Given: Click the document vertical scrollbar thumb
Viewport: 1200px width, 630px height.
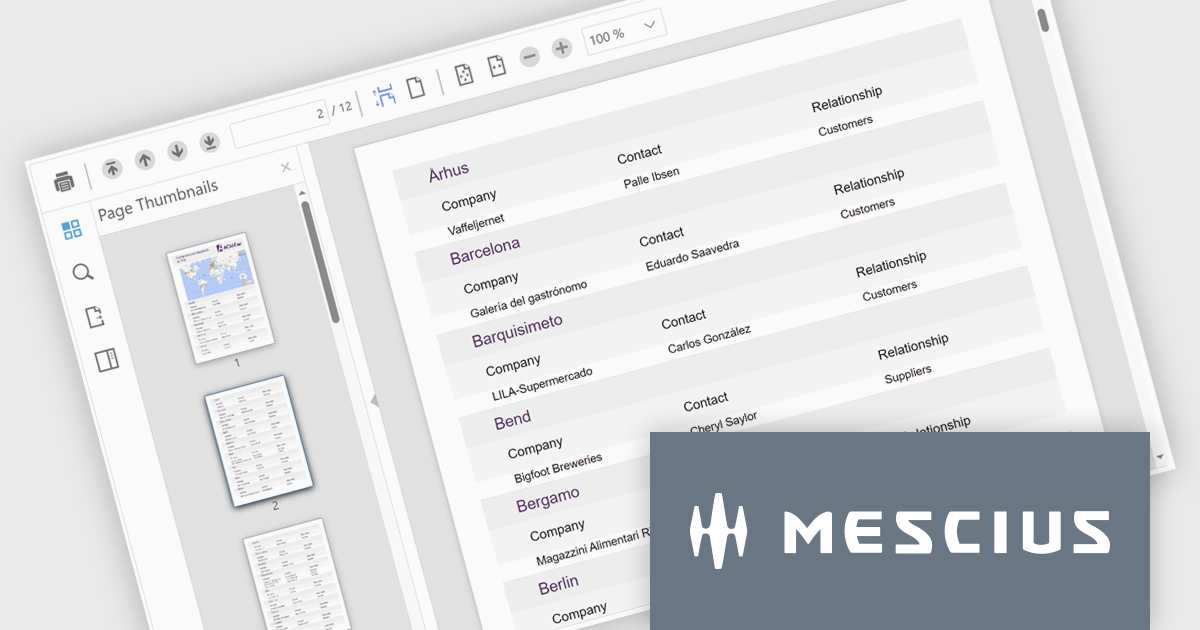Looking at the screenshot, I should pyautogui.click(x=1044, y=20).
